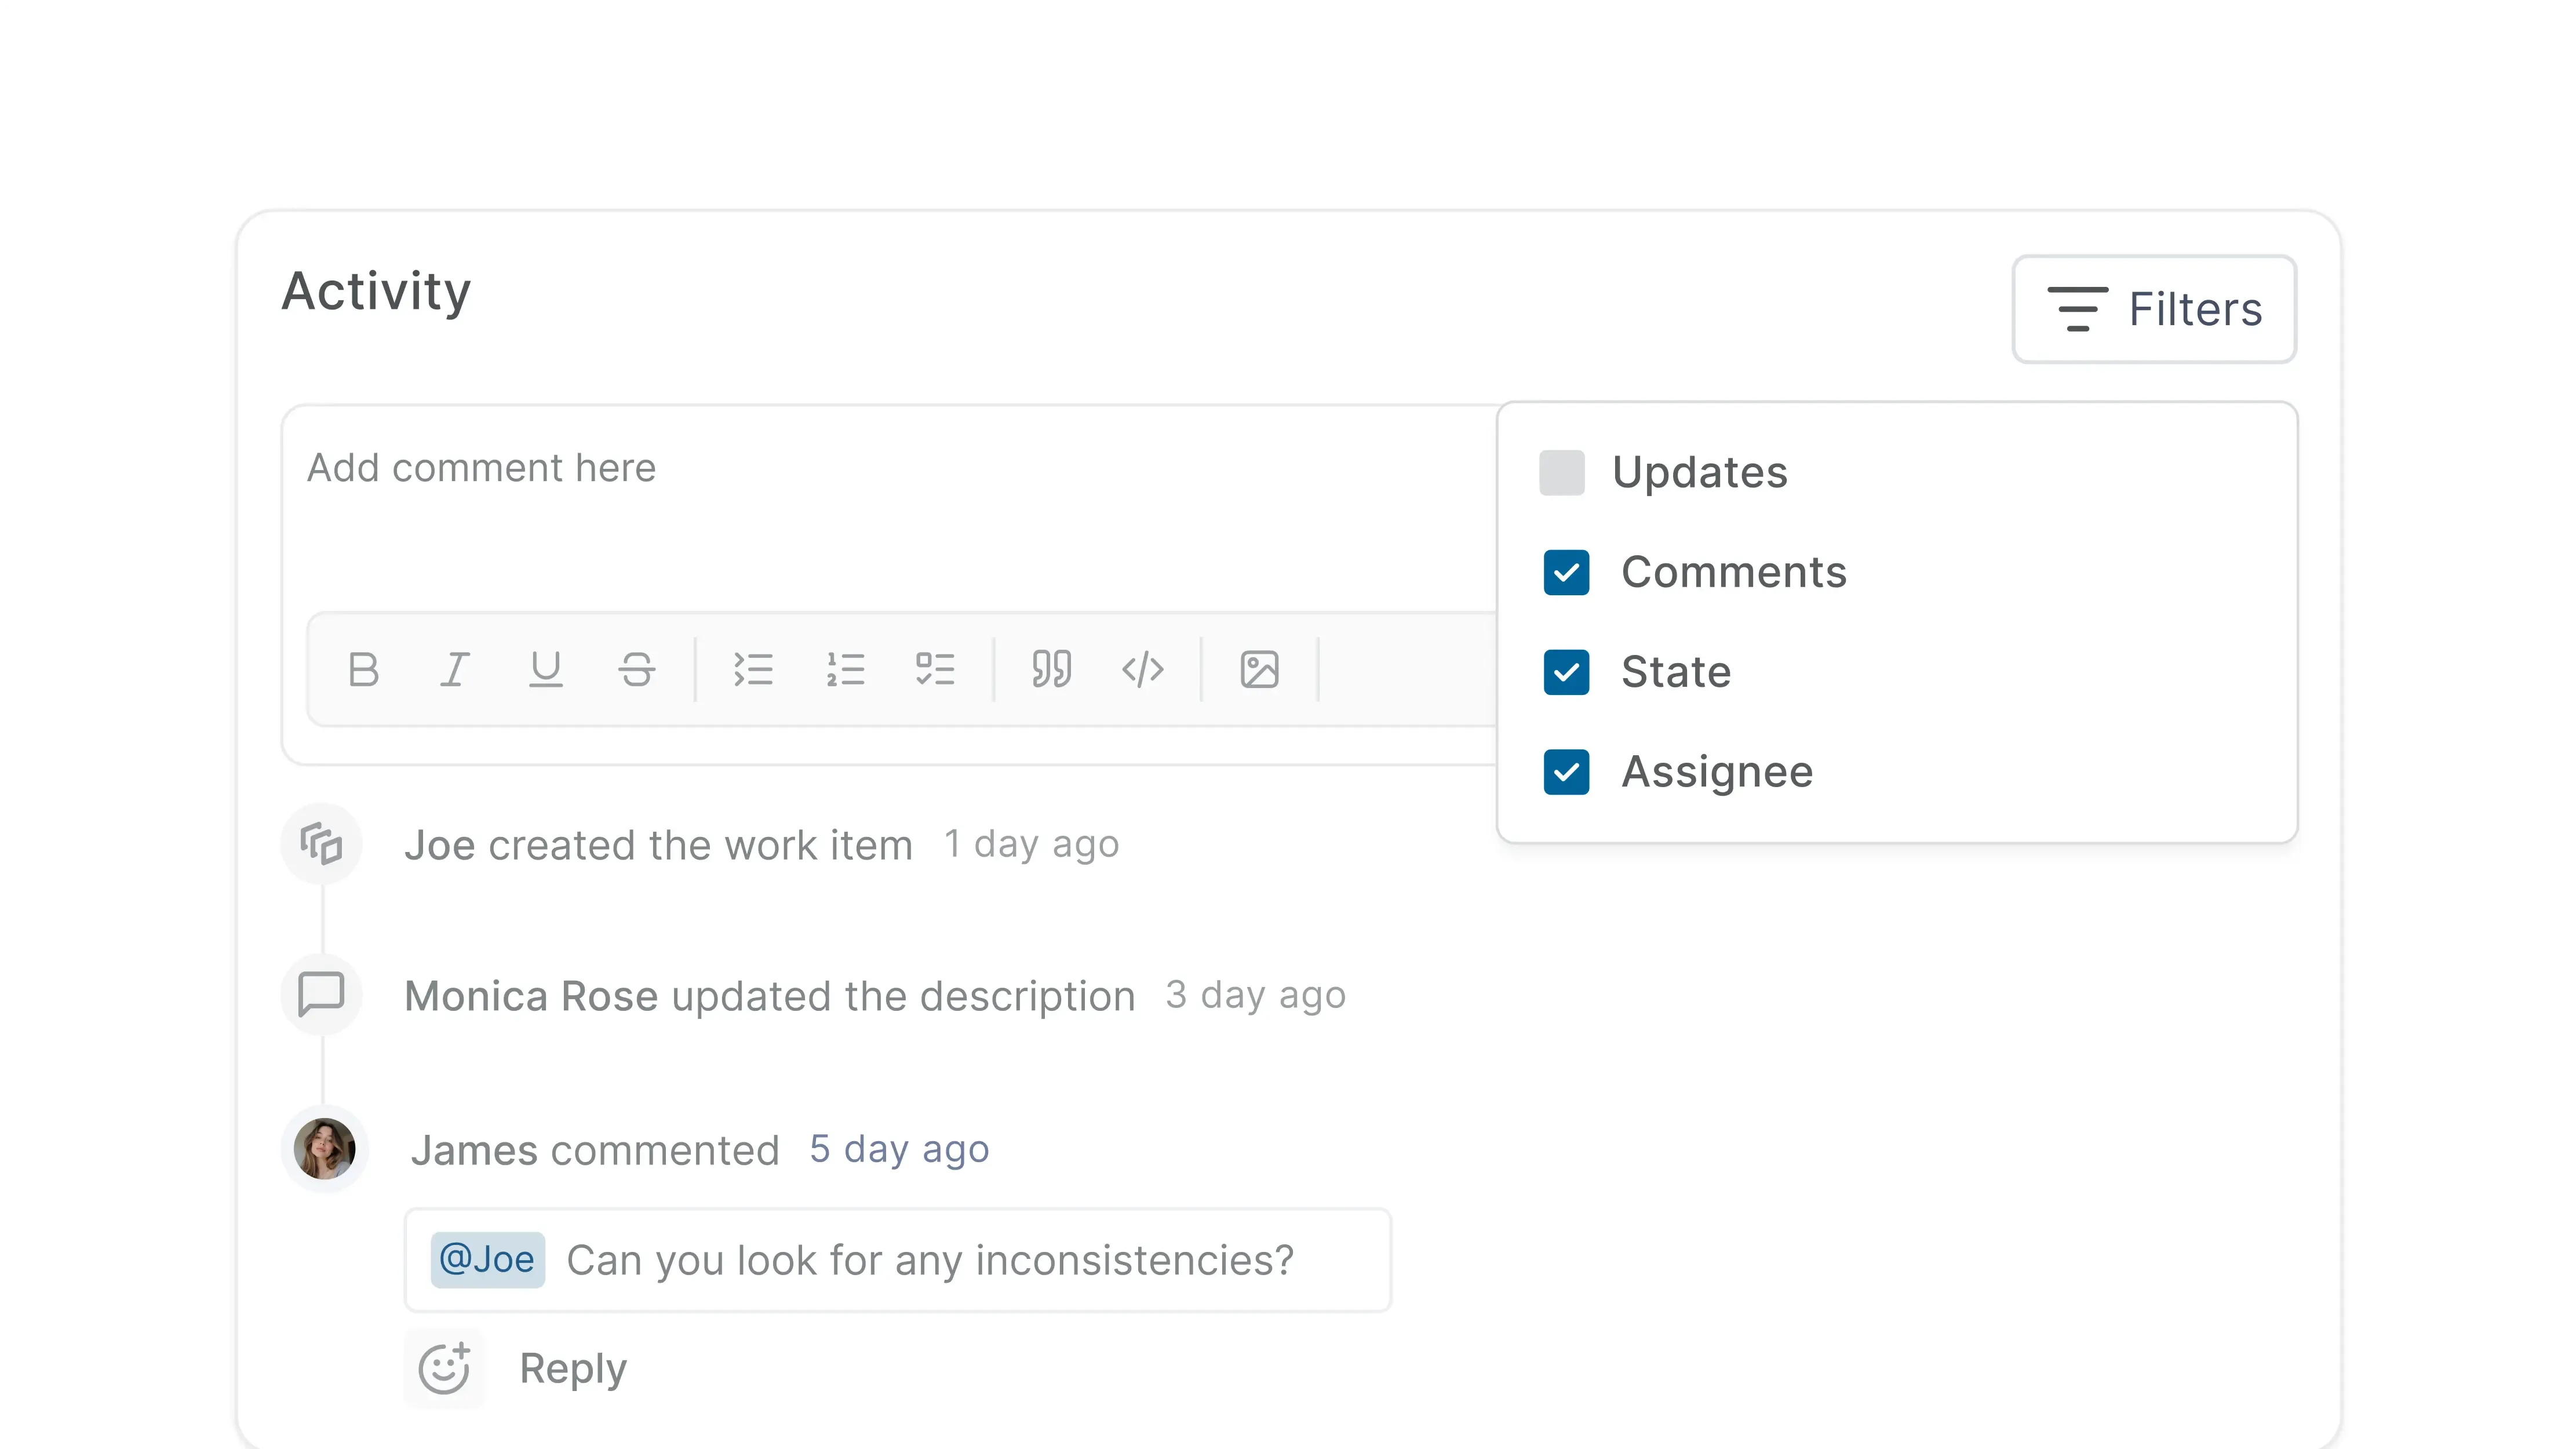Apply italic formatting to comment text
This screenshot has width=2576, height=1449.
(x=455, y=669)
